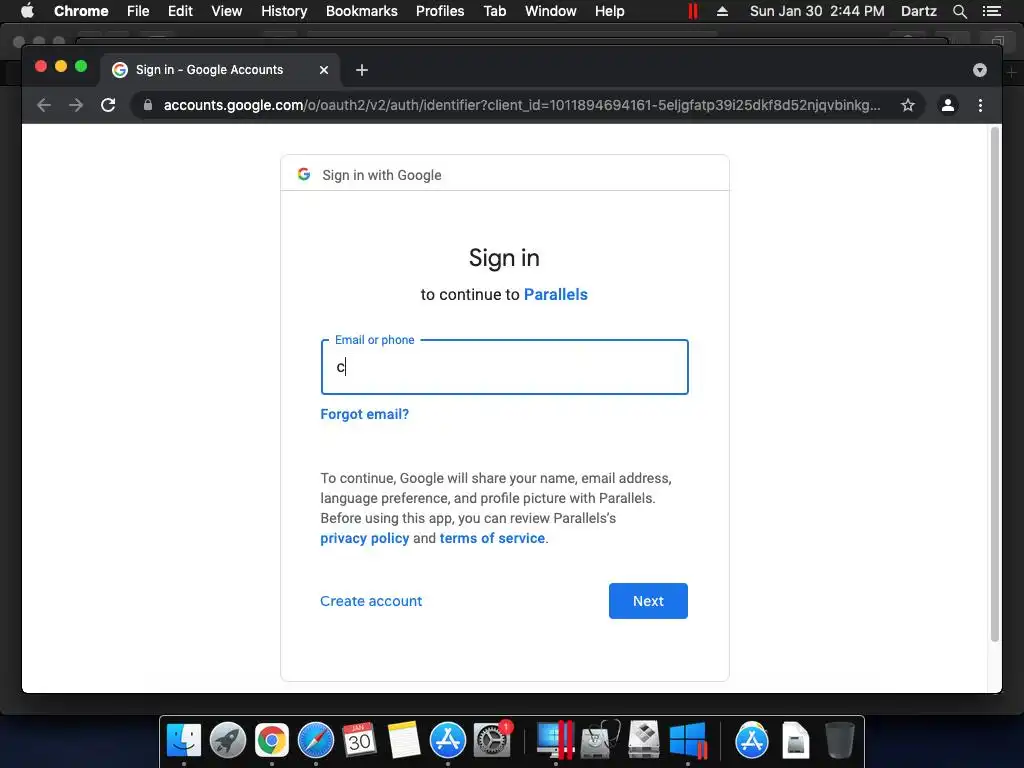Screen dimensions: 1024x768
Task: Open Finder from the Dock
Action: 184,741
